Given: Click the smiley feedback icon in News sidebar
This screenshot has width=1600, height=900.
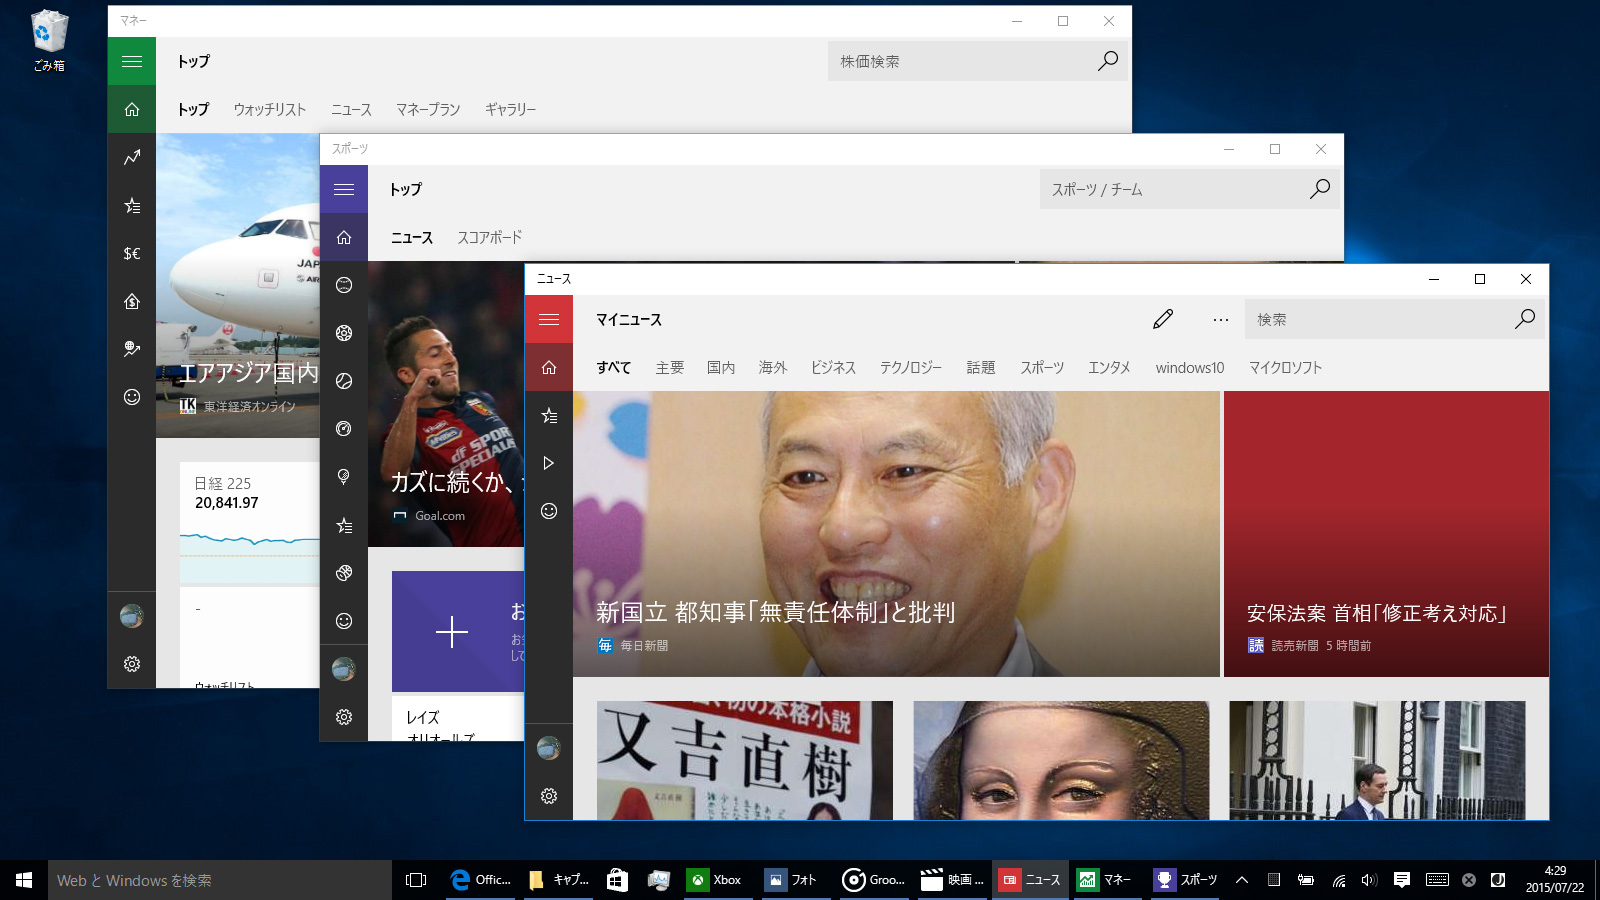Looking at the screenshot, I should [x=549, y=512].
